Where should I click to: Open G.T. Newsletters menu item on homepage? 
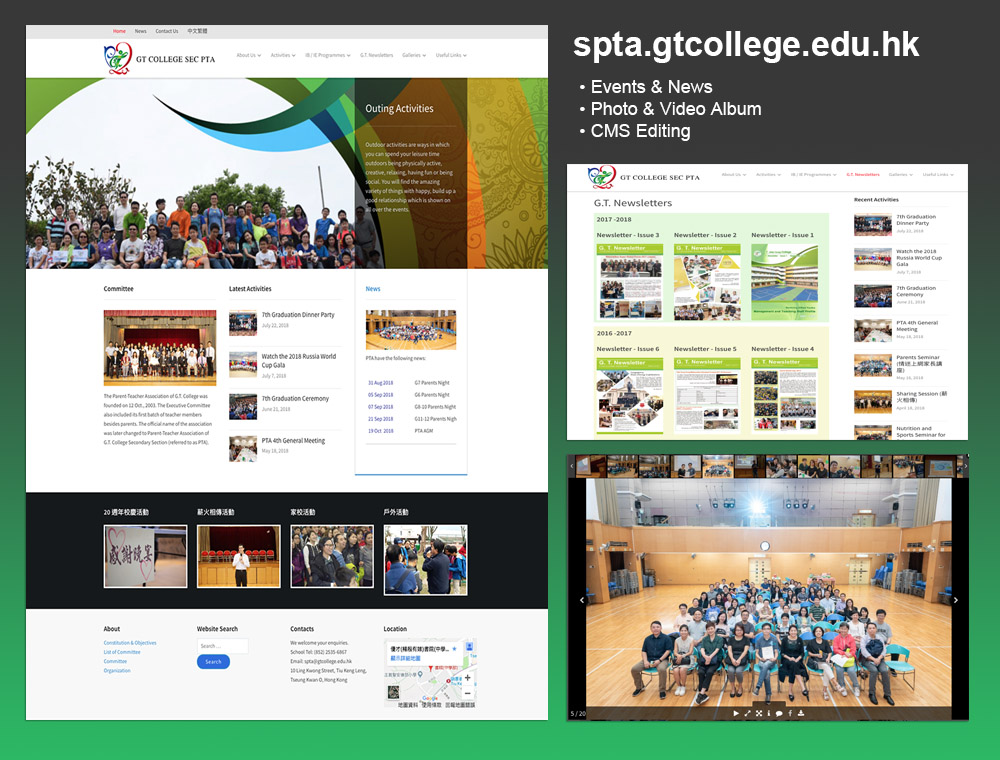[x=376, y=55]
